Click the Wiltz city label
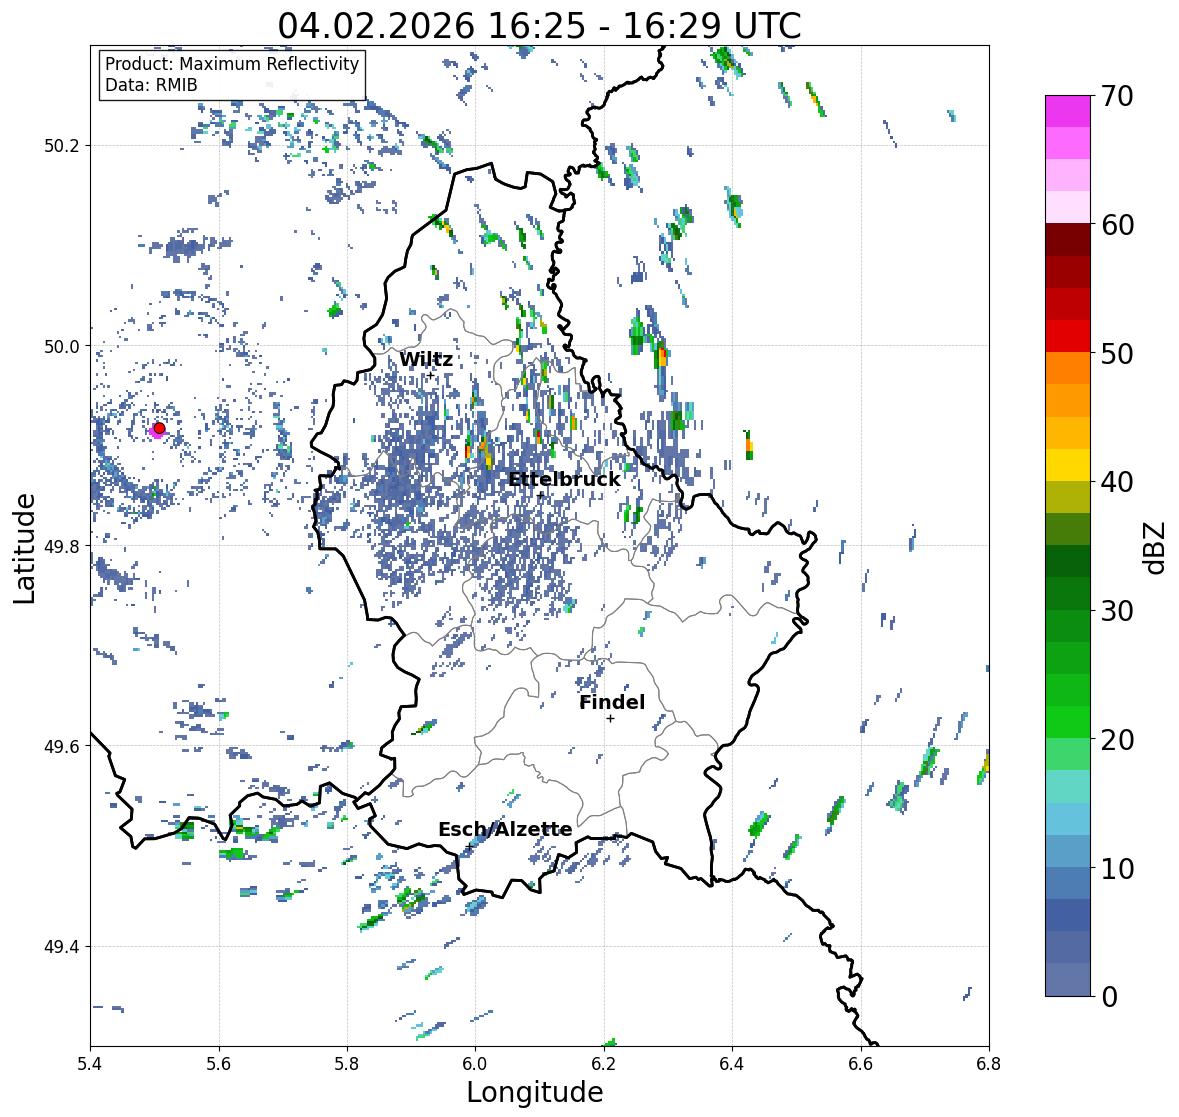The width and height of the screenshot is (1179, 1117). click(426, 359)
